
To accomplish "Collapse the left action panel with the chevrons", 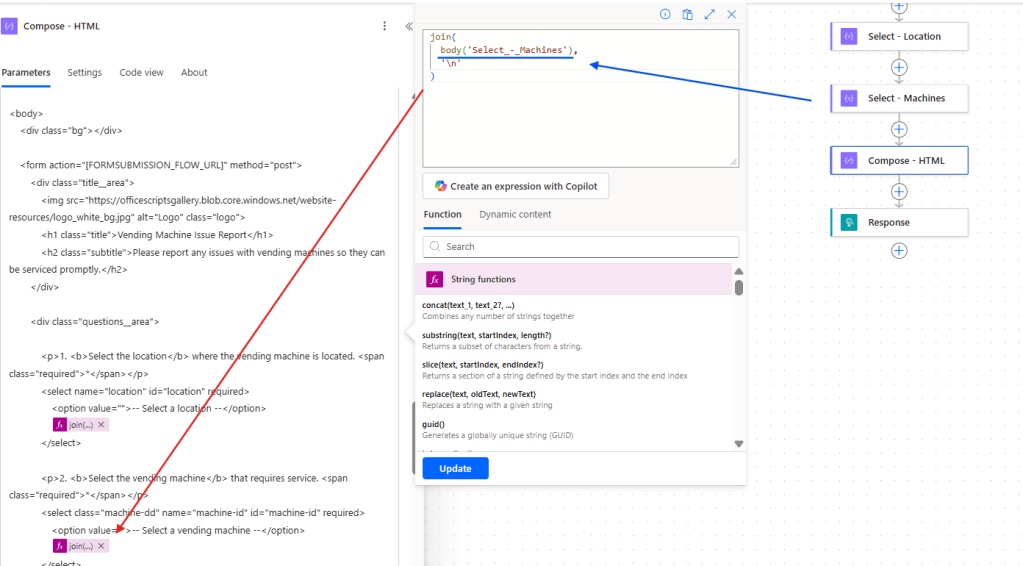I will 408,26.
